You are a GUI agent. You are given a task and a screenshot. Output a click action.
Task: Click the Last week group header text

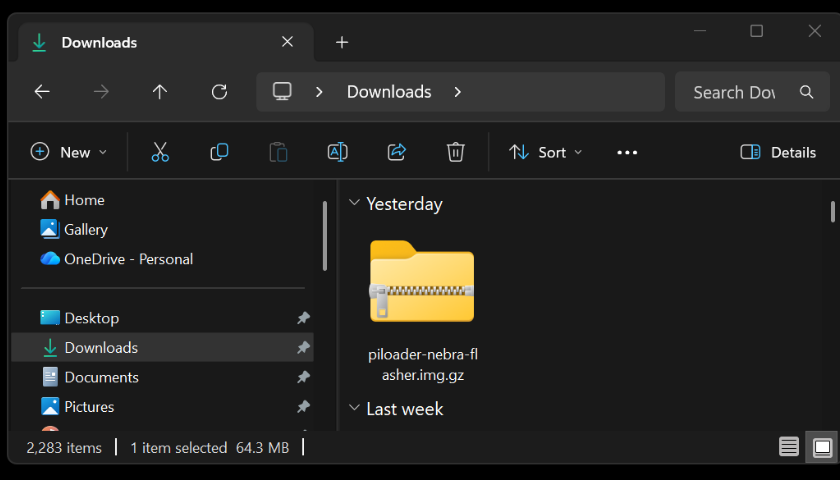405,409
